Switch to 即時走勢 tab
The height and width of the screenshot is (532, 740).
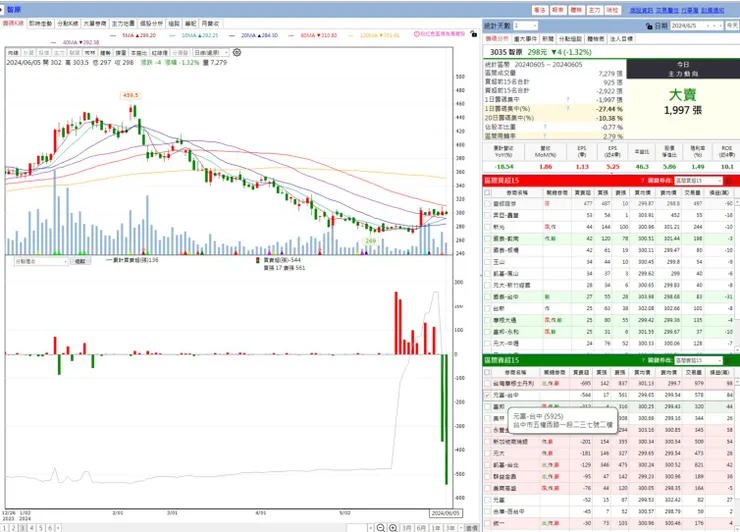click(x=40, y=24)
